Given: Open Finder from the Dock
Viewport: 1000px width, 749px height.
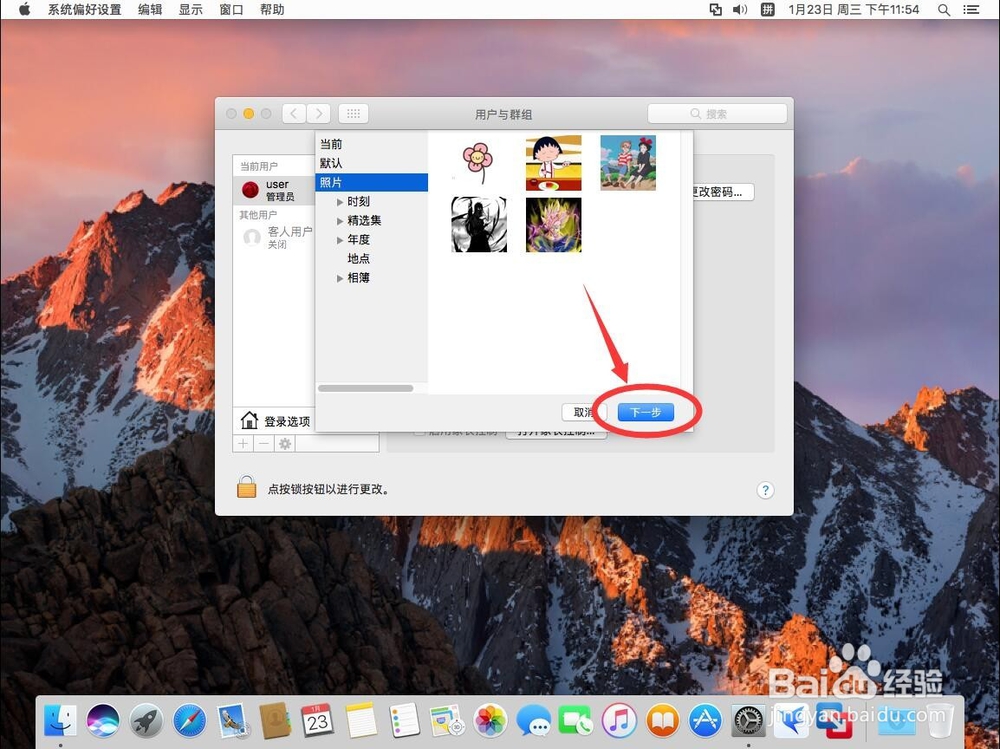Looking at the screenshot, I should (61, 721).
